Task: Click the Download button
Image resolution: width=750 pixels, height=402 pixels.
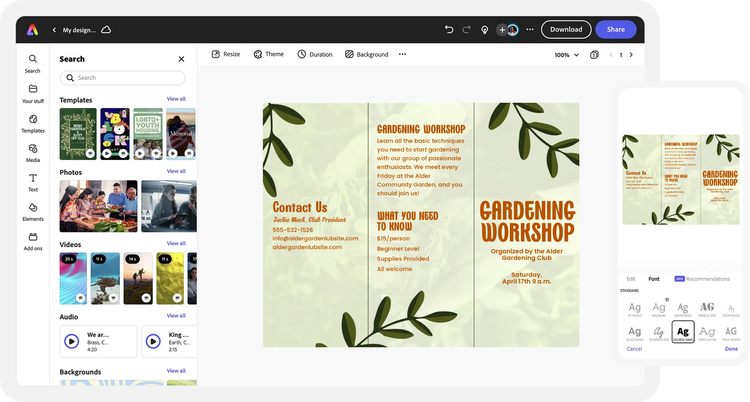Action: coord(565,30)
